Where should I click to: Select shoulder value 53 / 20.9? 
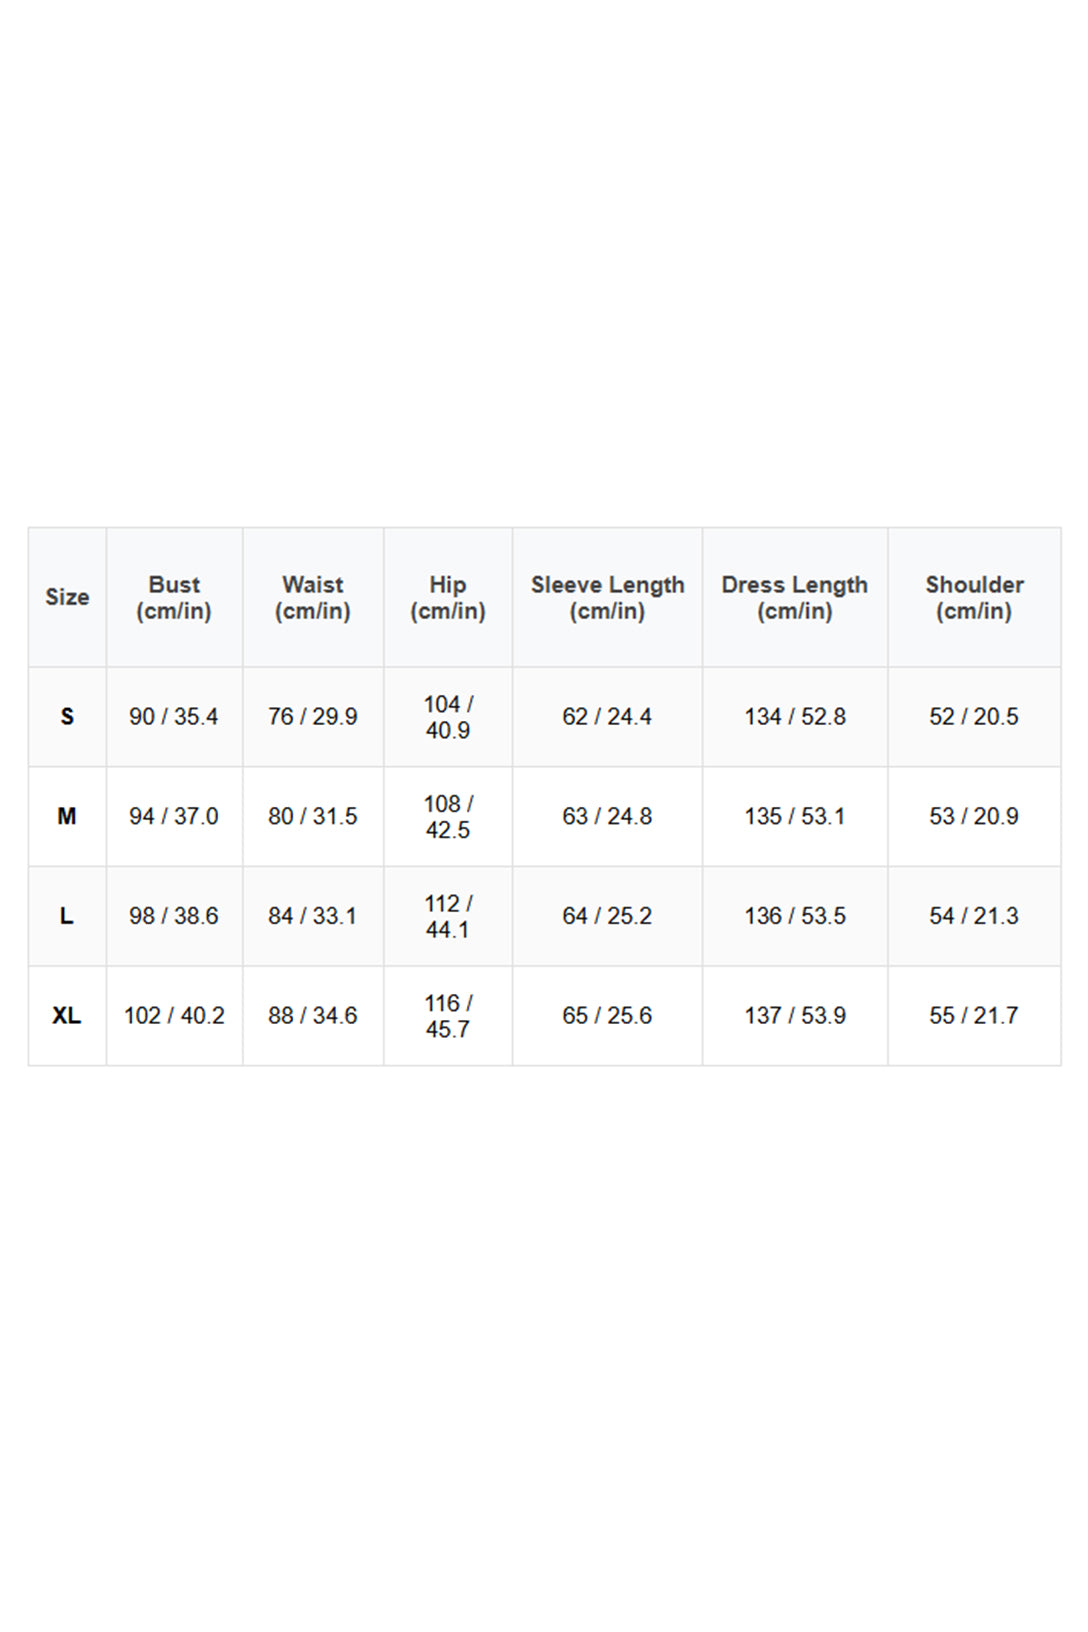(x=974, y=816)
